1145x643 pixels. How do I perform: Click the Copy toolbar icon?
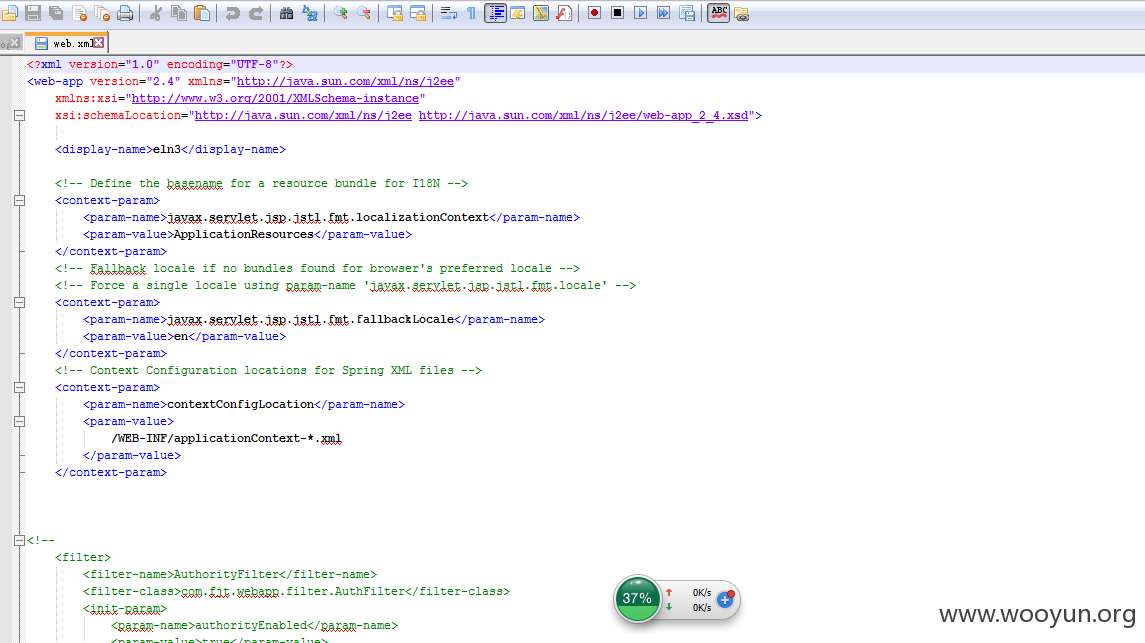[179, 13]
